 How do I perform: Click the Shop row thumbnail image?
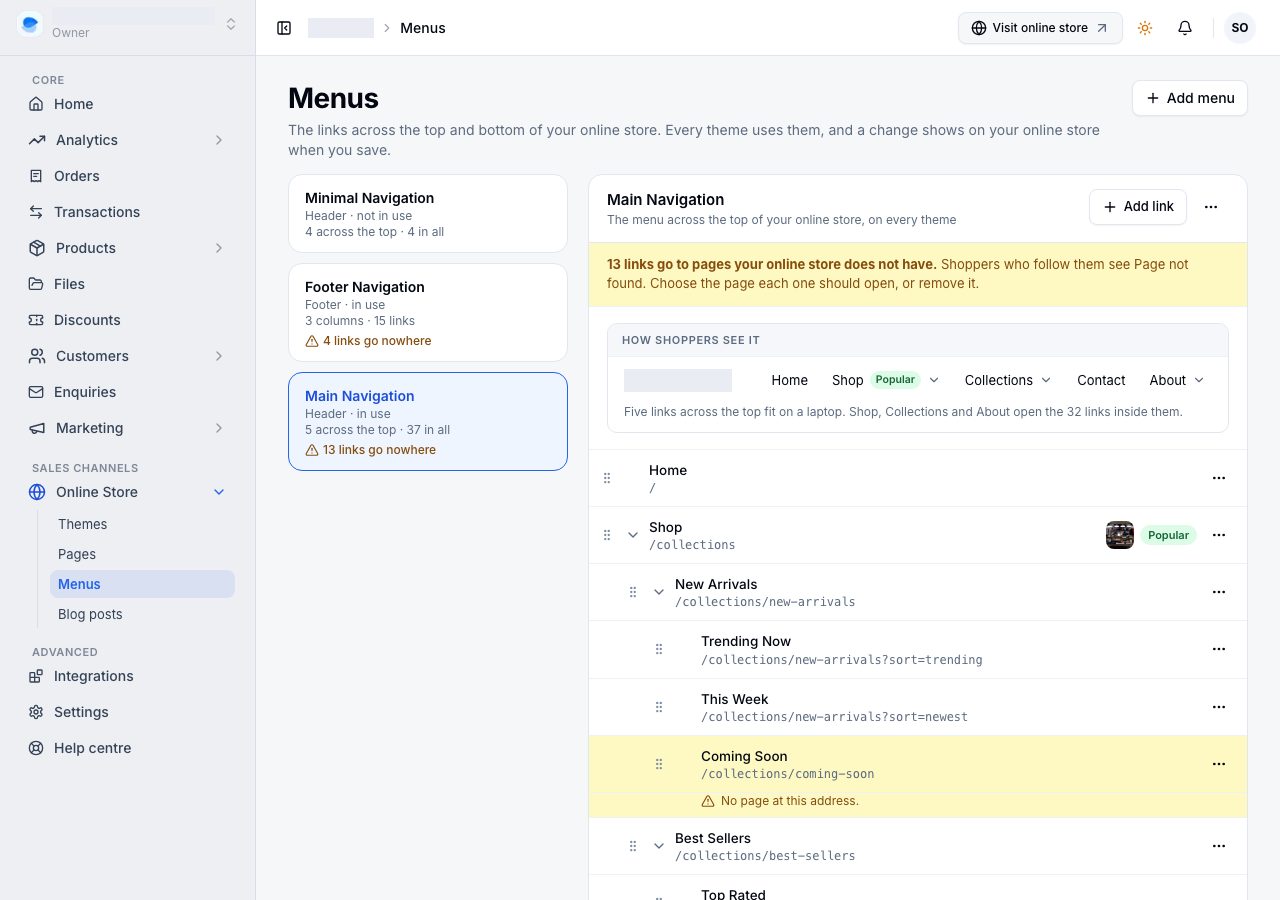1120,535
